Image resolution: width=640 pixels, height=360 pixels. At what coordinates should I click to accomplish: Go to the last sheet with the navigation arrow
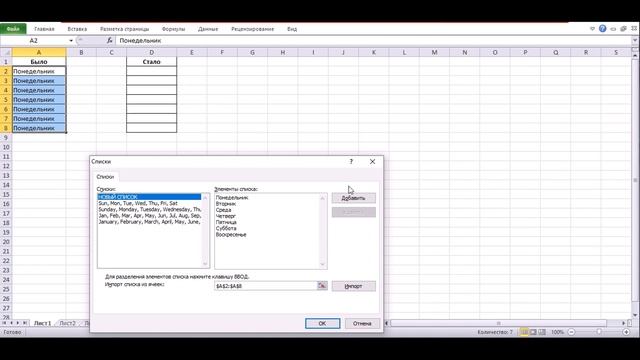(x=24, y=323)
